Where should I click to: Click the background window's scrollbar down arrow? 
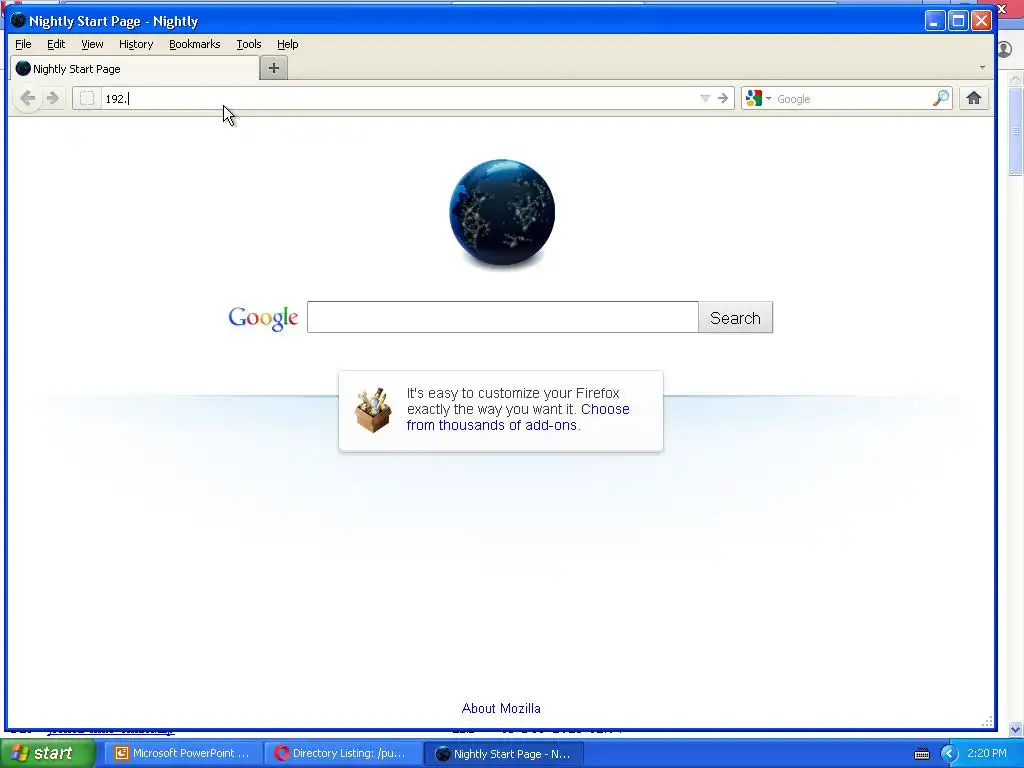click(x=1016, y=729)
